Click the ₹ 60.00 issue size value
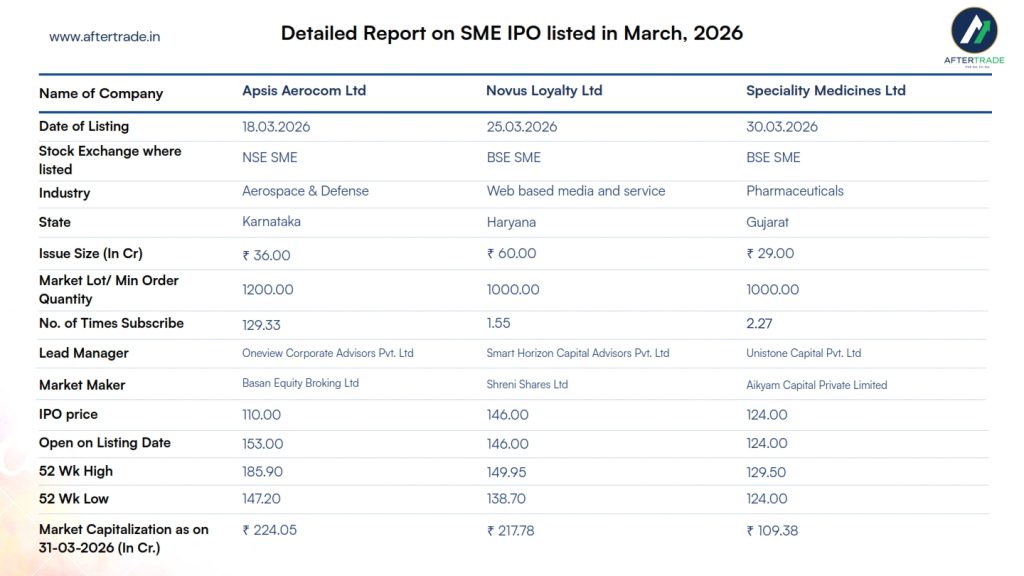The image size is (1024, 576). pos(511,254)
